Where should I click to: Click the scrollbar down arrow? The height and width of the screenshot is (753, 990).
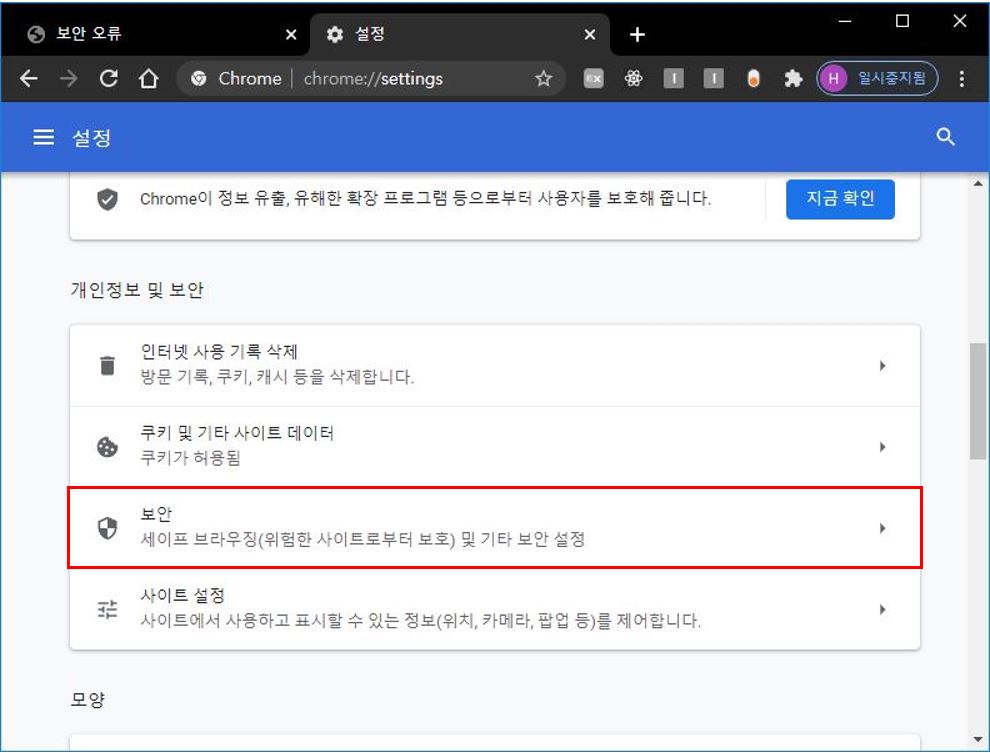(977, 740)
